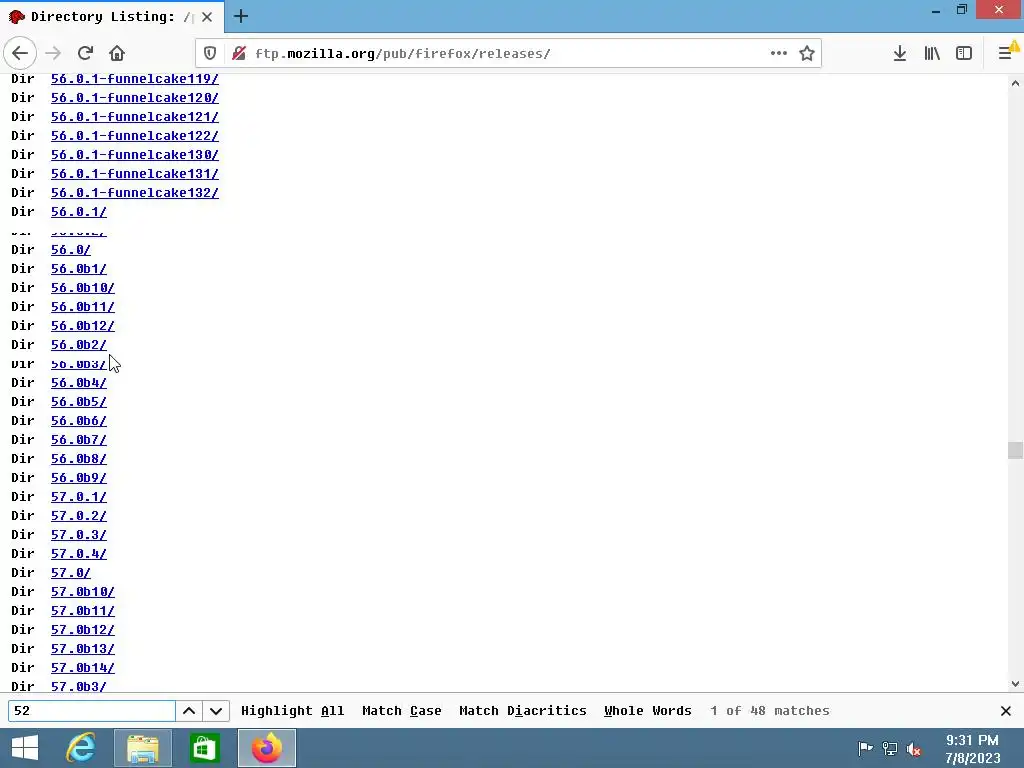
Task: Open the 57.0.4/ directory link
Action: point(78,553)
